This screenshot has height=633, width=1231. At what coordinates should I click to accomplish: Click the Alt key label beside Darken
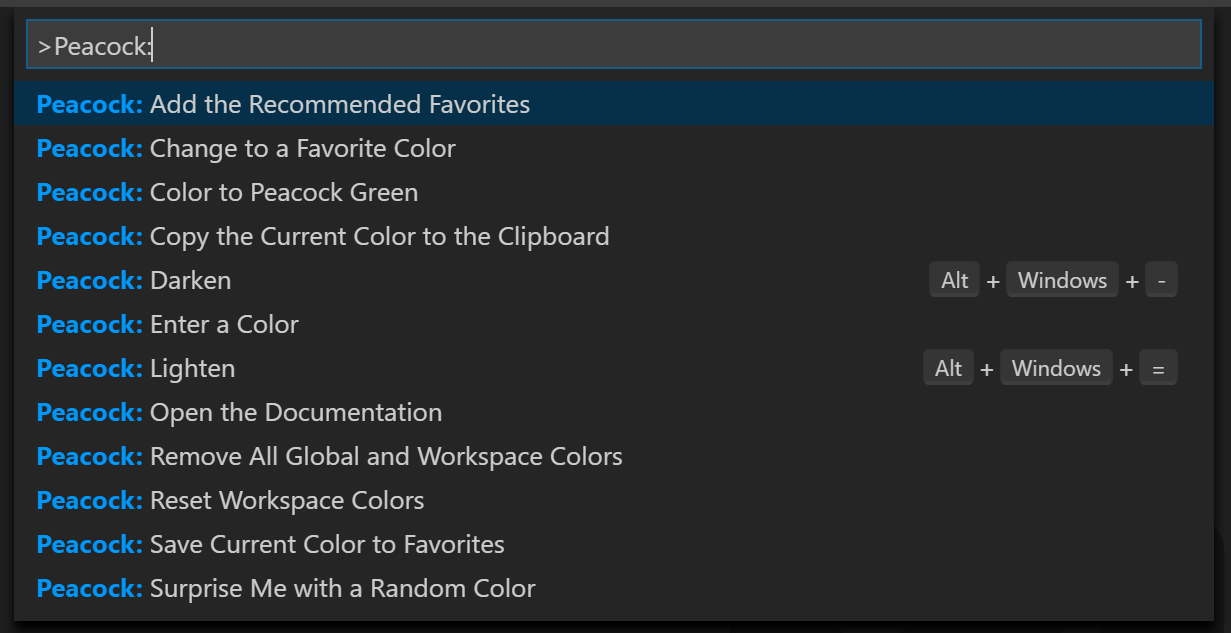click(x=954, y=280)
